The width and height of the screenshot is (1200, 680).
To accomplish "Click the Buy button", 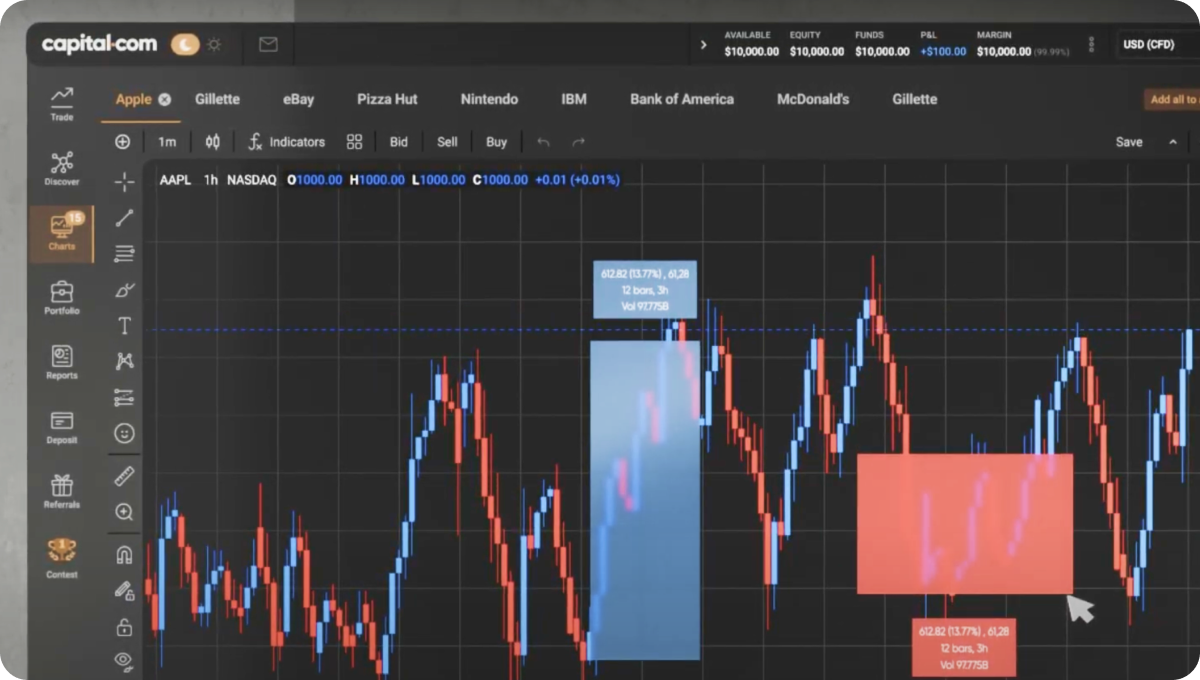I will click(497, 142).
